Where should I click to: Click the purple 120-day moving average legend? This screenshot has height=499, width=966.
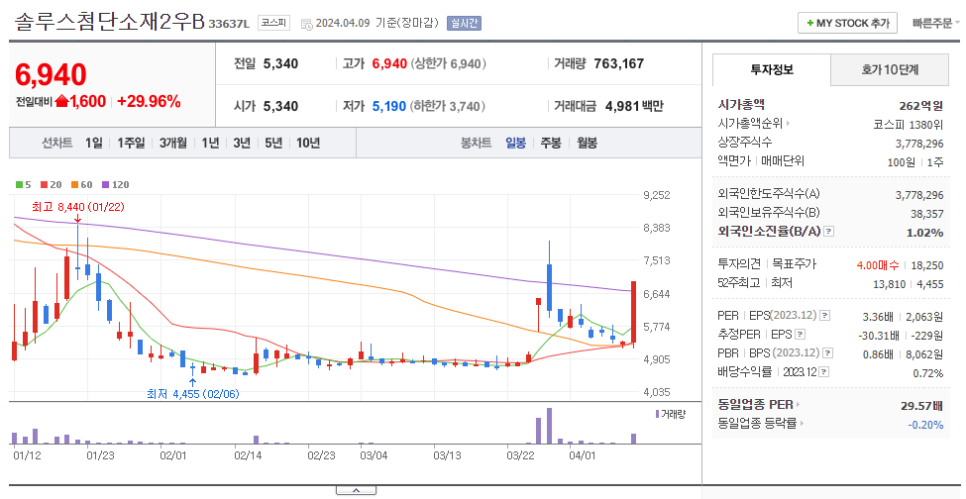(x=115, y=184)
